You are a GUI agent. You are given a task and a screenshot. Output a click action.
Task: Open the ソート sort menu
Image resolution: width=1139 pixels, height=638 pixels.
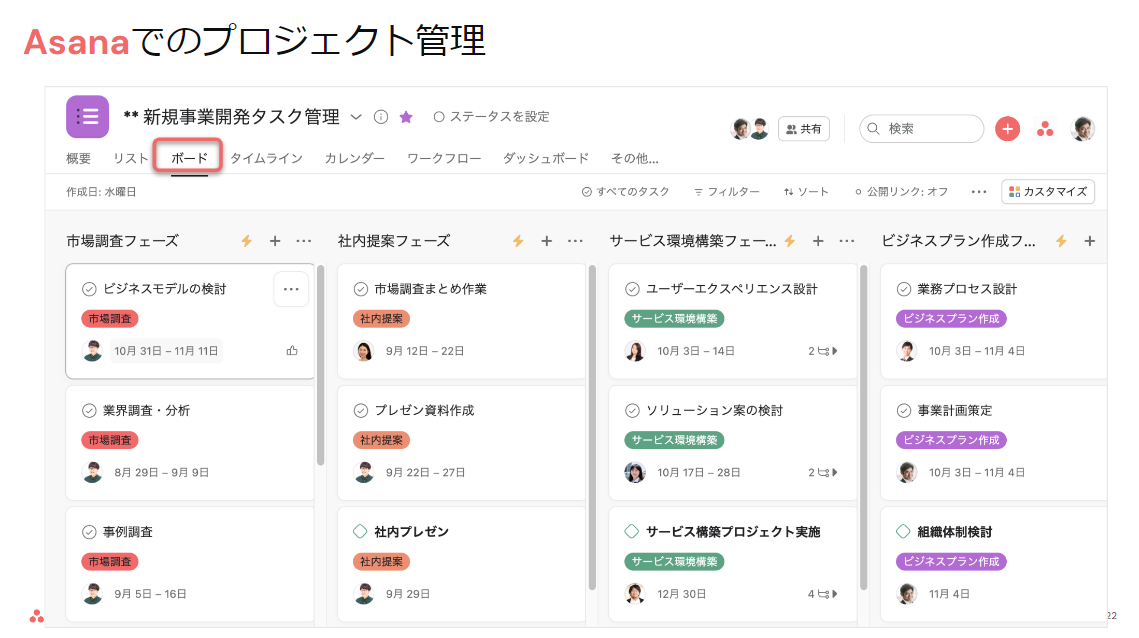(x=806, y=192)
